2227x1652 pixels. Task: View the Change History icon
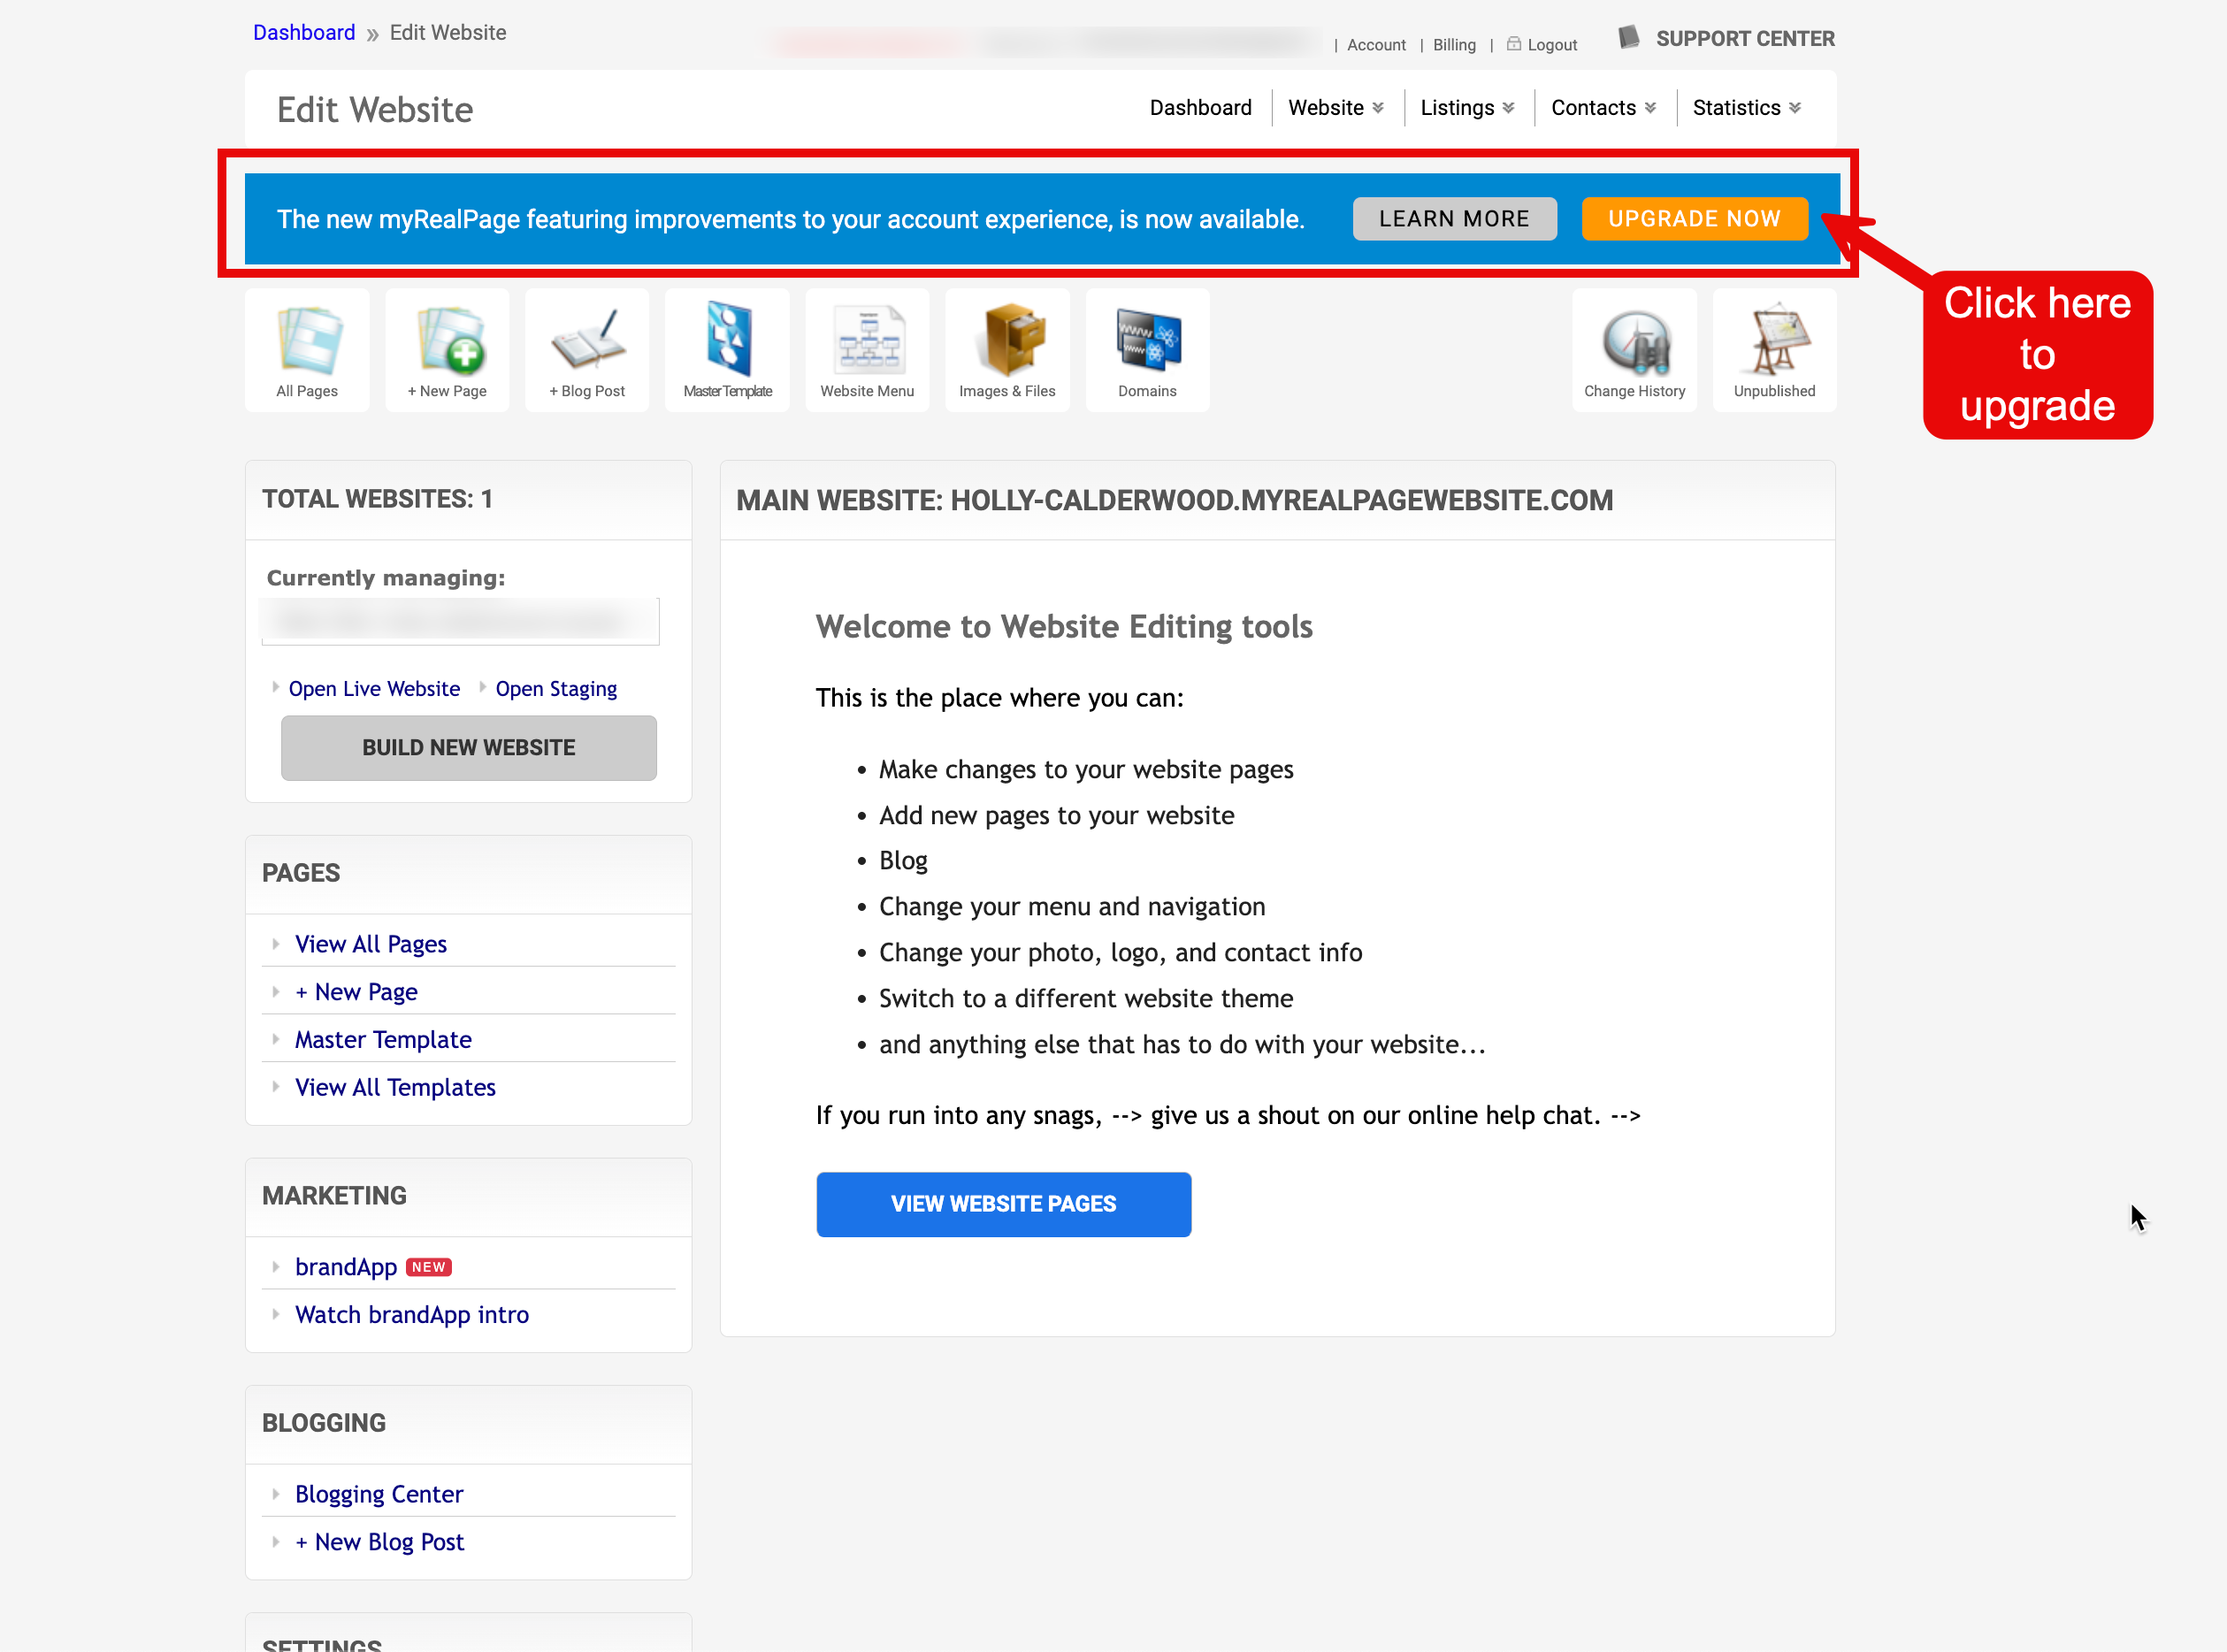1635,348
